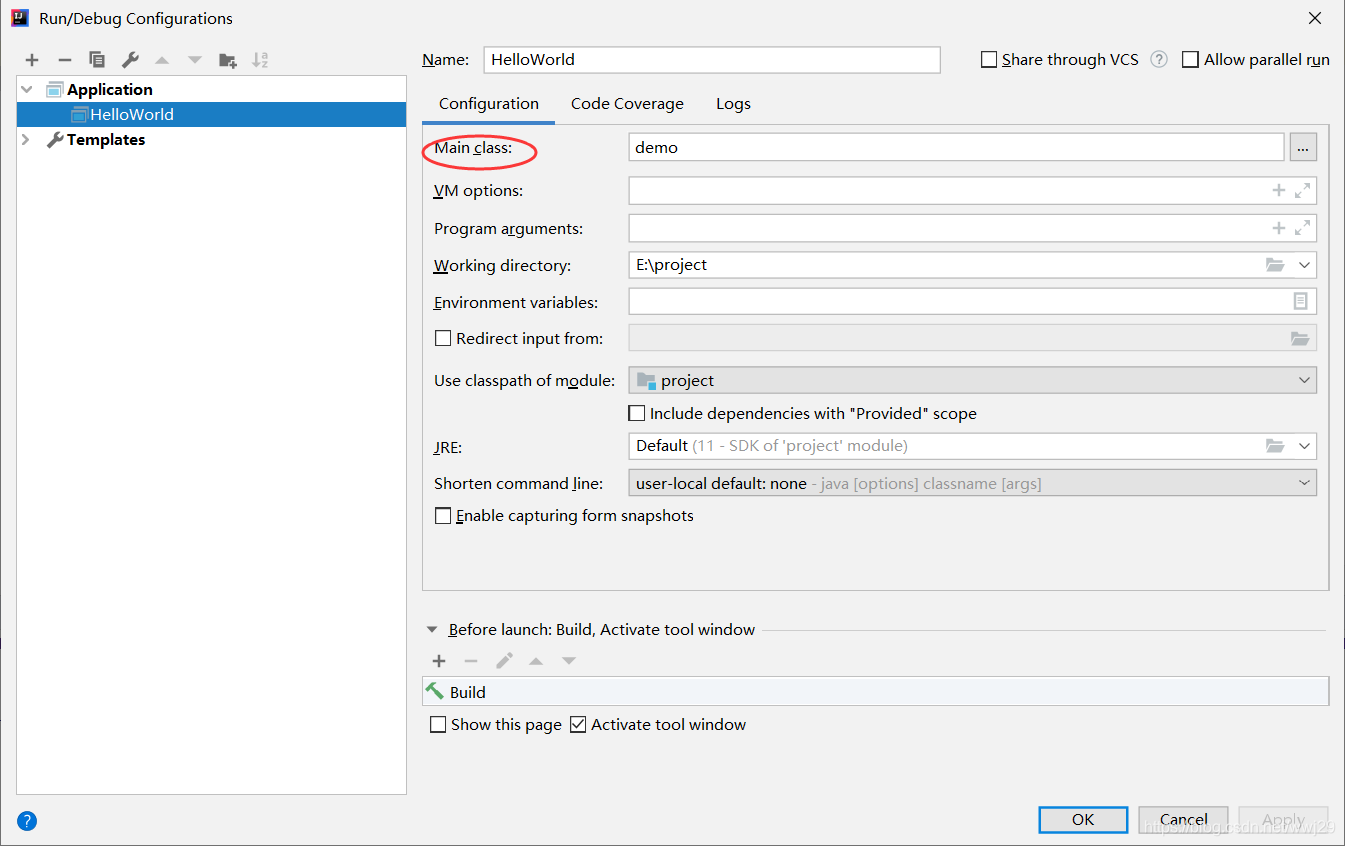Add a new run configuration
This screenshot has width=1345, height=846.
32,60
